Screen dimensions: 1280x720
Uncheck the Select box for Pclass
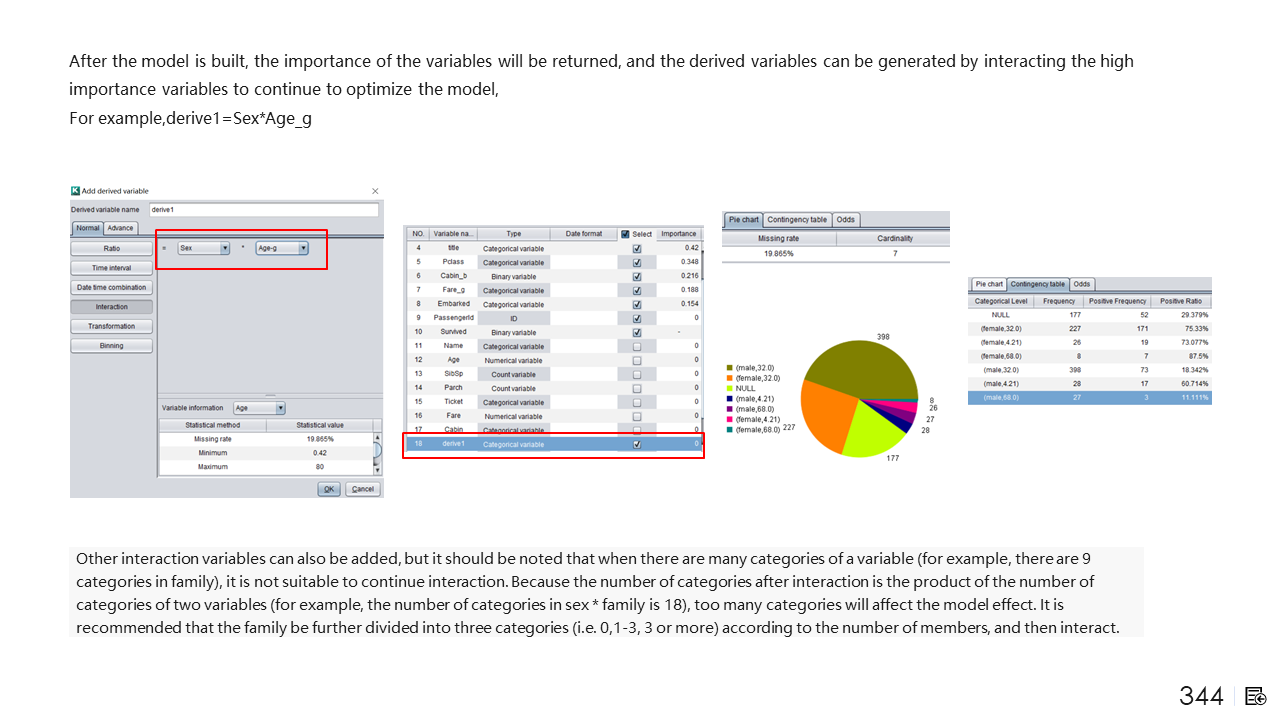click(x=637, y=262)
